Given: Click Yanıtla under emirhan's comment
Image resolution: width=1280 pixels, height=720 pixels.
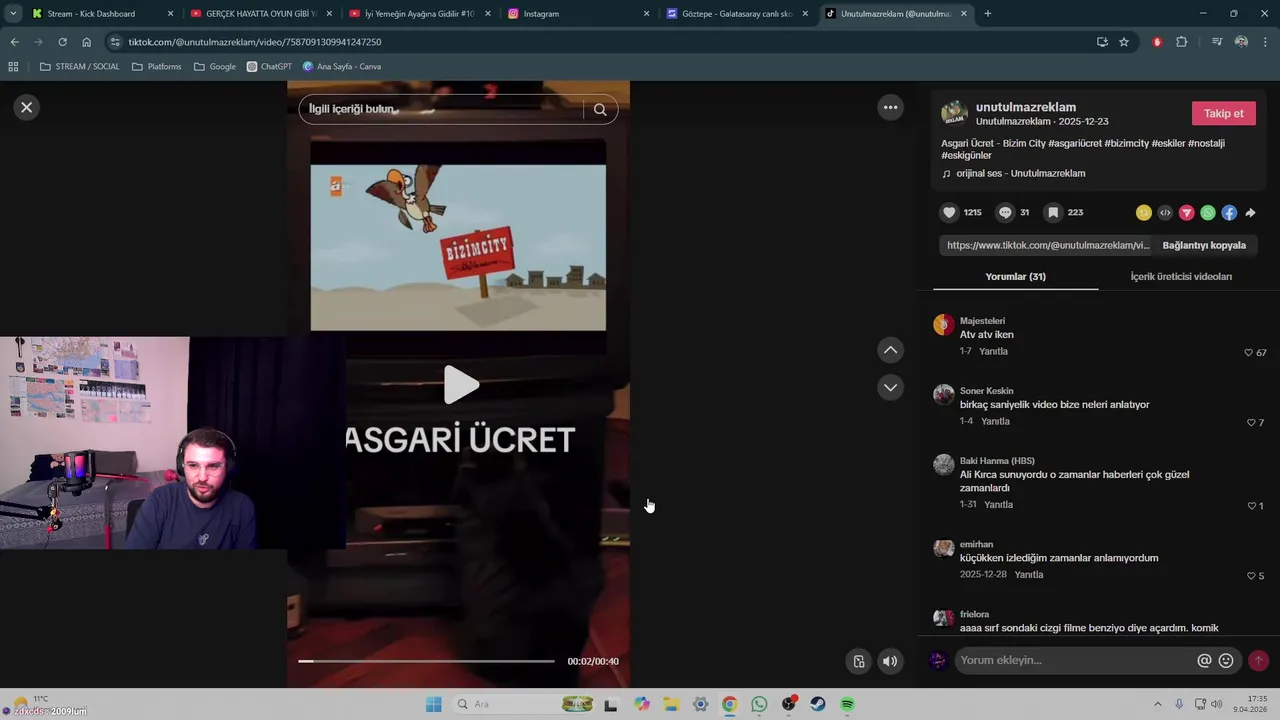Looking at the screenshot, I should coord(1029,574).
